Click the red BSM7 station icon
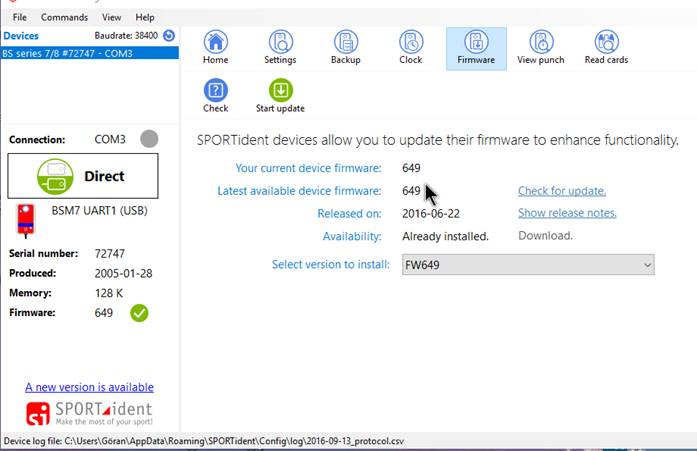697x451 pixels. 26,220
